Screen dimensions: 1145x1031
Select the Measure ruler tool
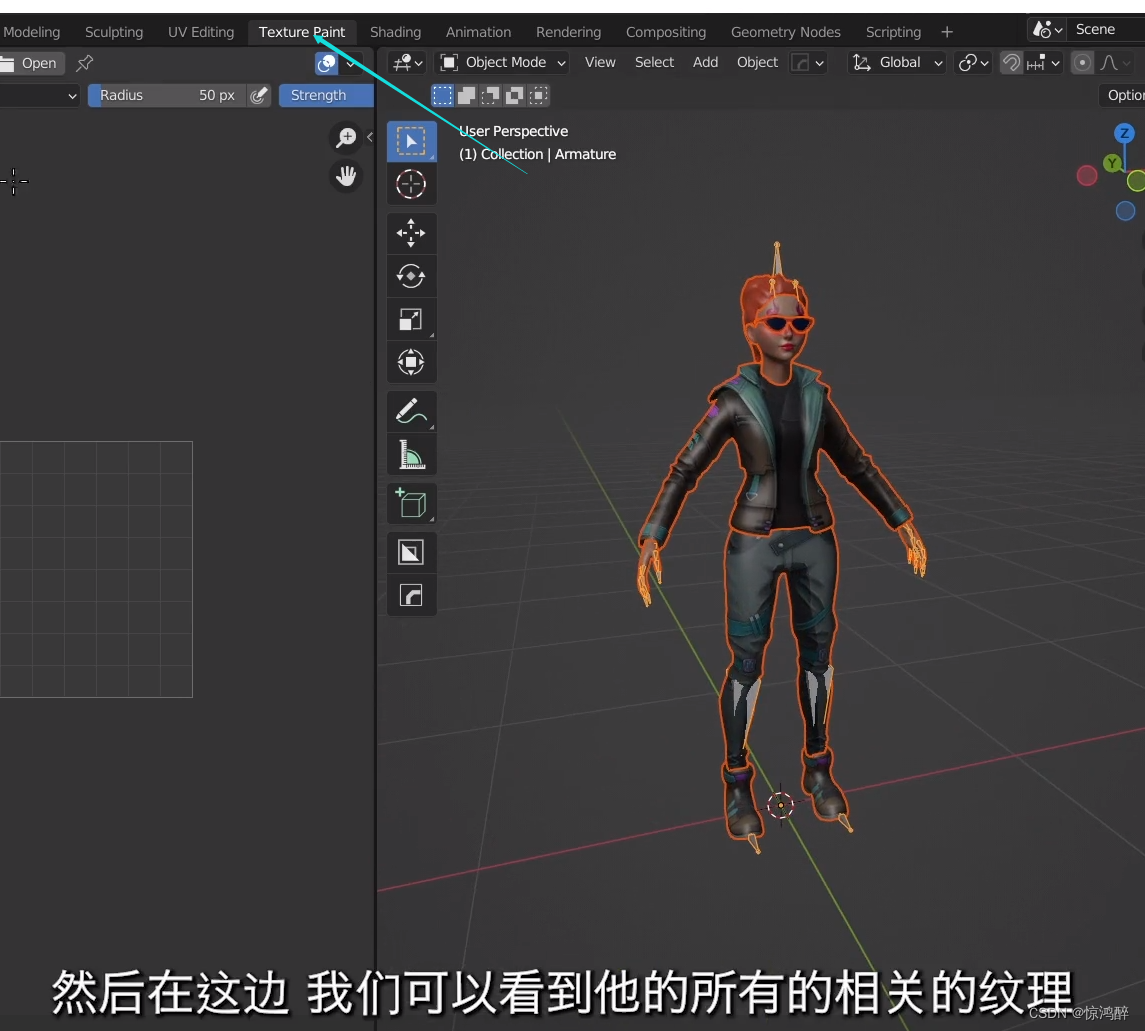(x=411, y=454)
